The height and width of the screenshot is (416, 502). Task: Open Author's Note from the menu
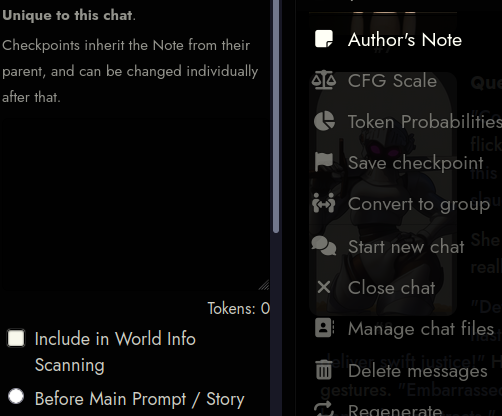point(405,40)
